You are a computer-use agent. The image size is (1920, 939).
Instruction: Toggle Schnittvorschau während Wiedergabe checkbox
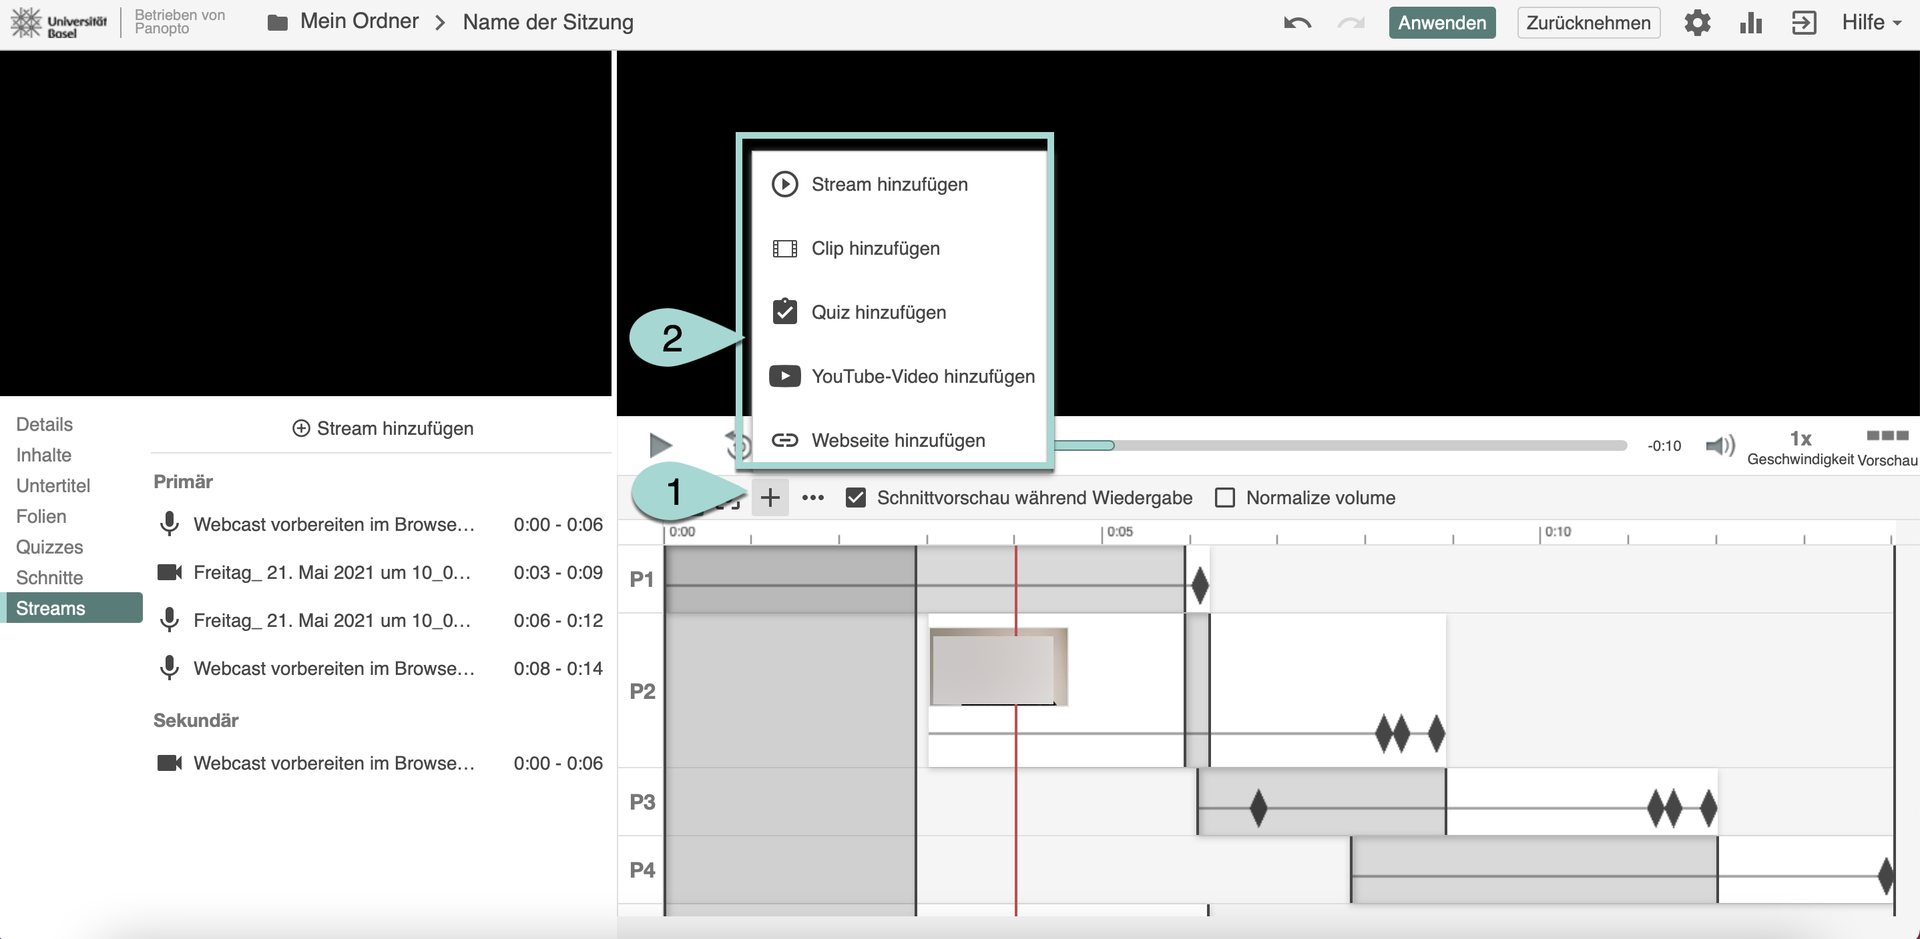[856, 498]
